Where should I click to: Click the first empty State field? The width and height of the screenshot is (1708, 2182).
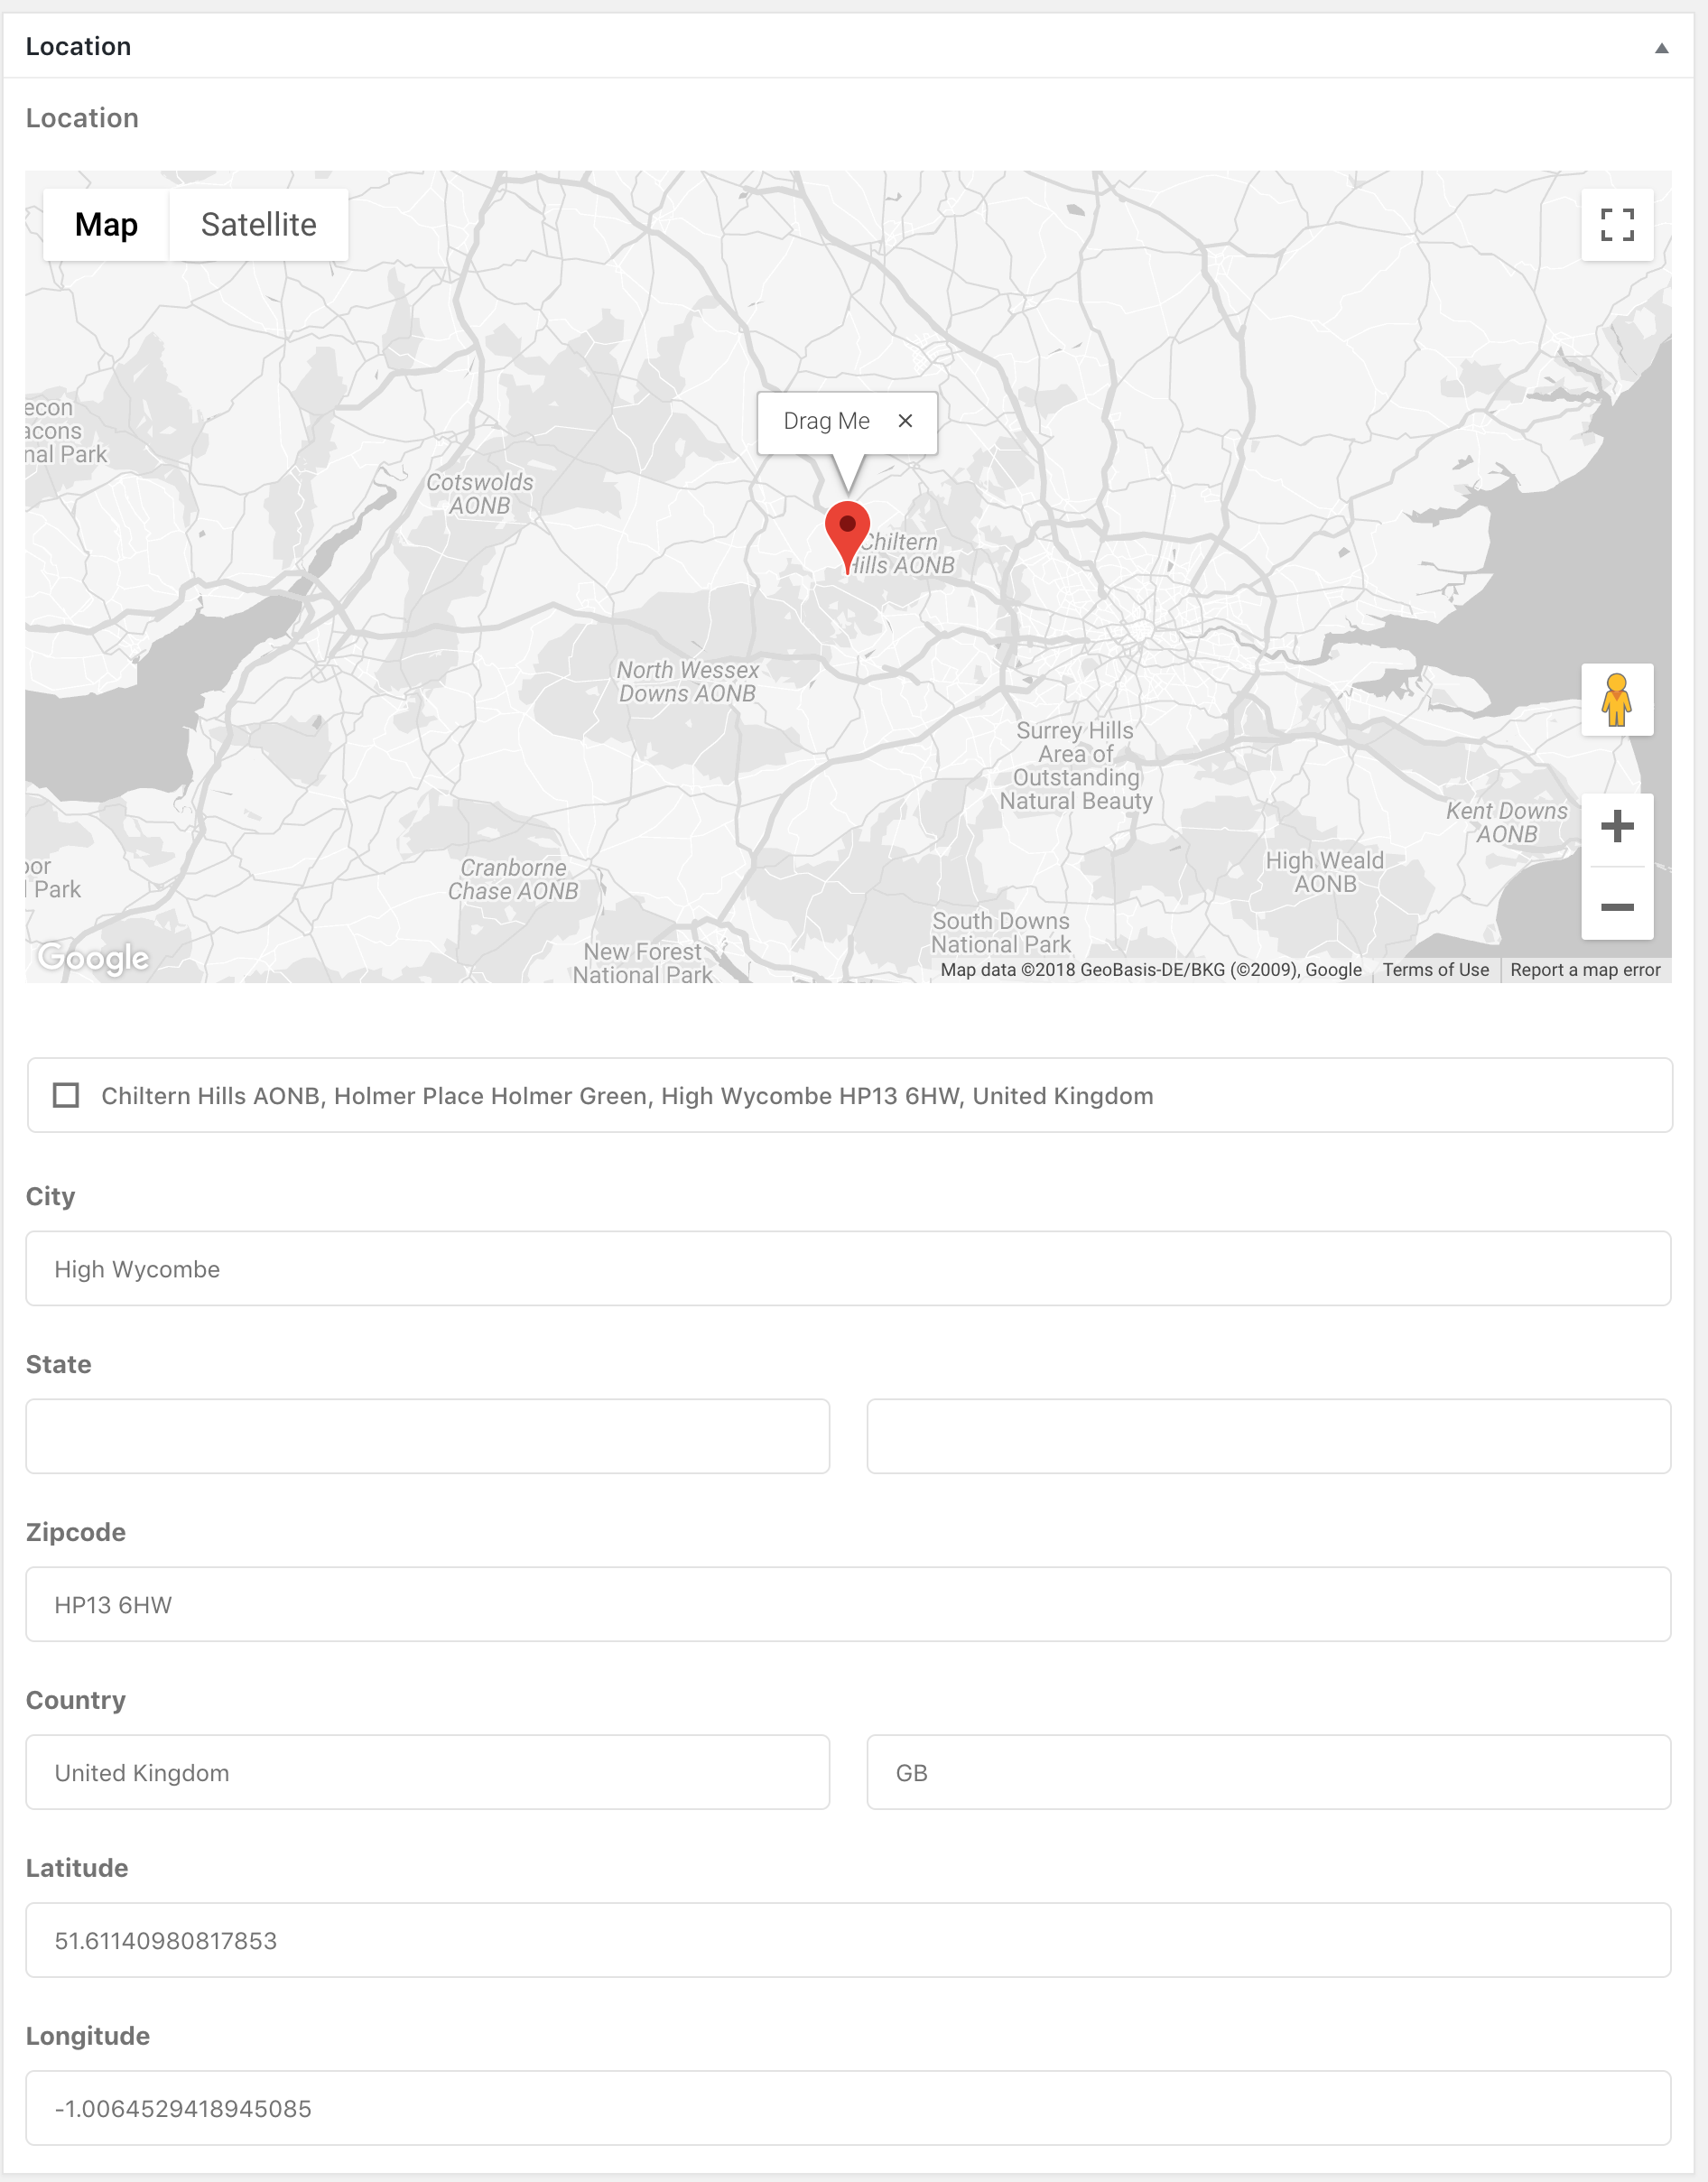[428, 1436]
